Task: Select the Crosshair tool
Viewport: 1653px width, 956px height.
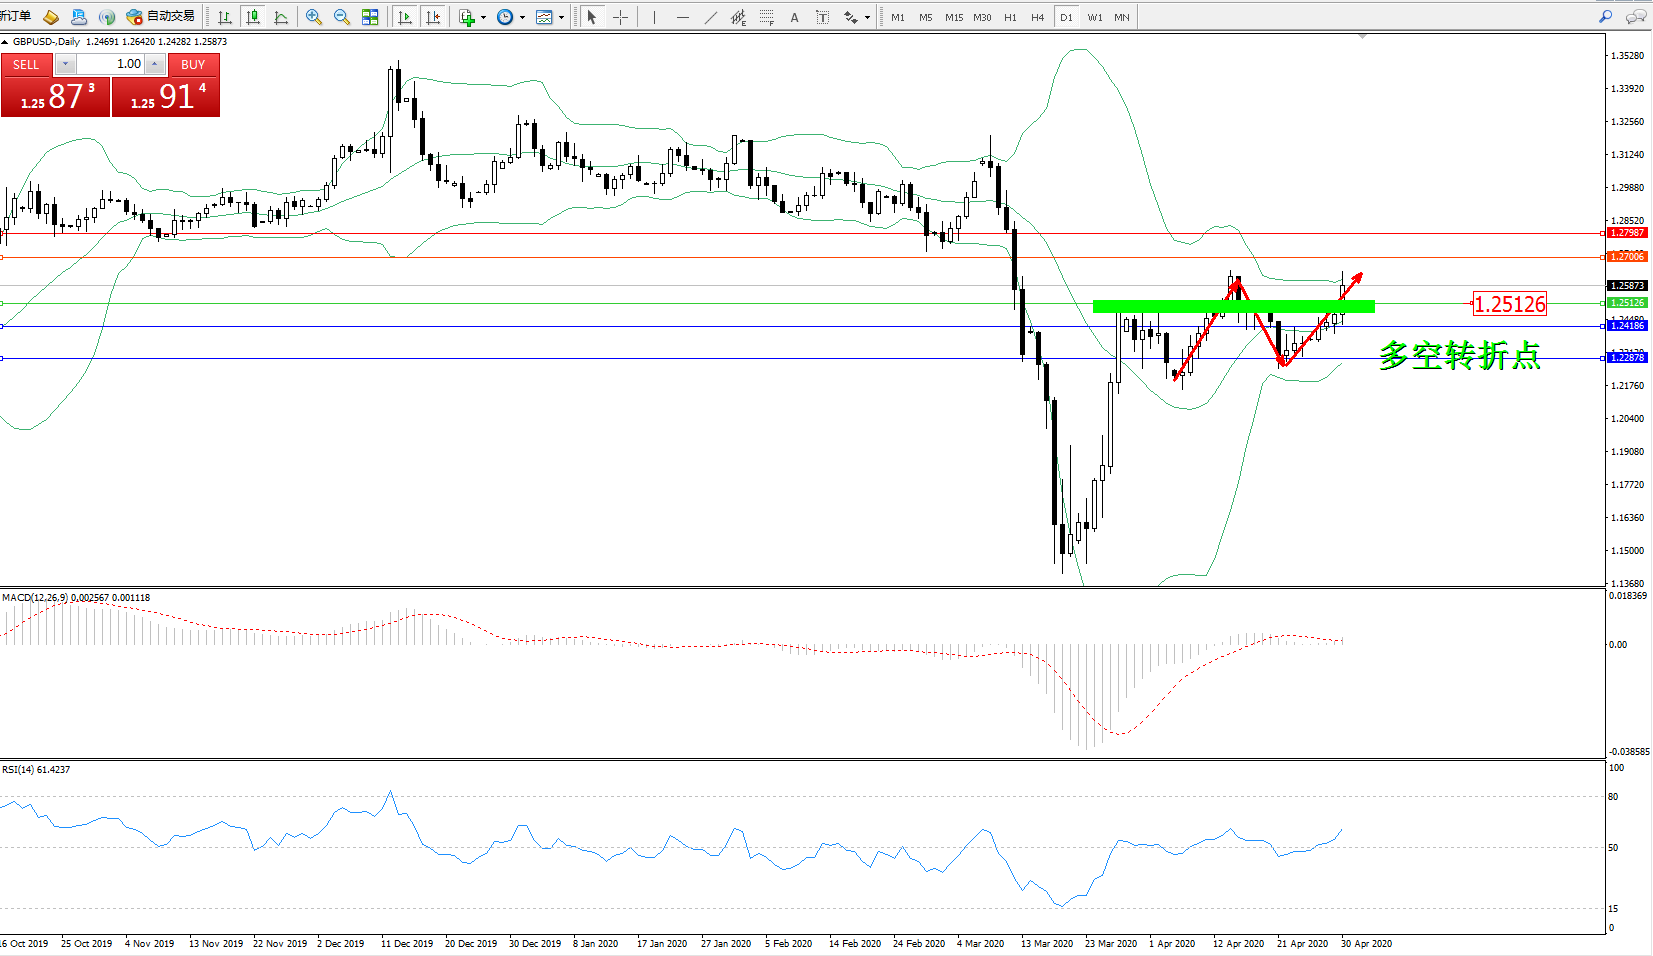Action: tap(620, 17)
